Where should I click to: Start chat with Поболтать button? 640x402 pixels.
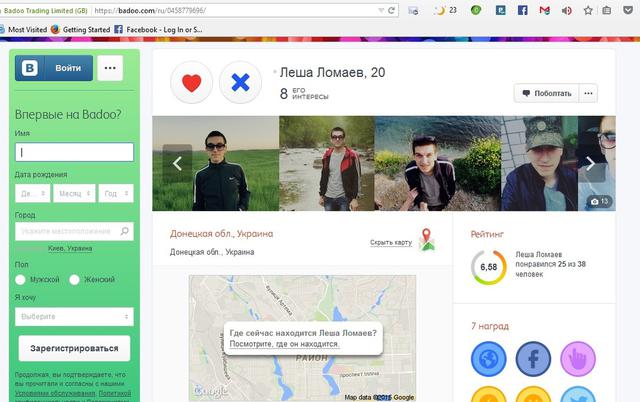[x=547, y=93]
